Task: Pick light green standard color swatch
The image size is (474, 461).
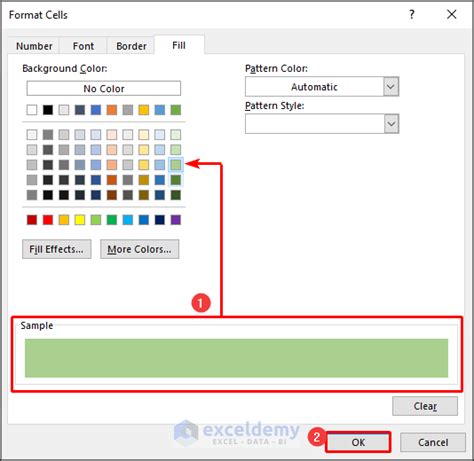Action: pyautogui.click(x=96, y=220)
